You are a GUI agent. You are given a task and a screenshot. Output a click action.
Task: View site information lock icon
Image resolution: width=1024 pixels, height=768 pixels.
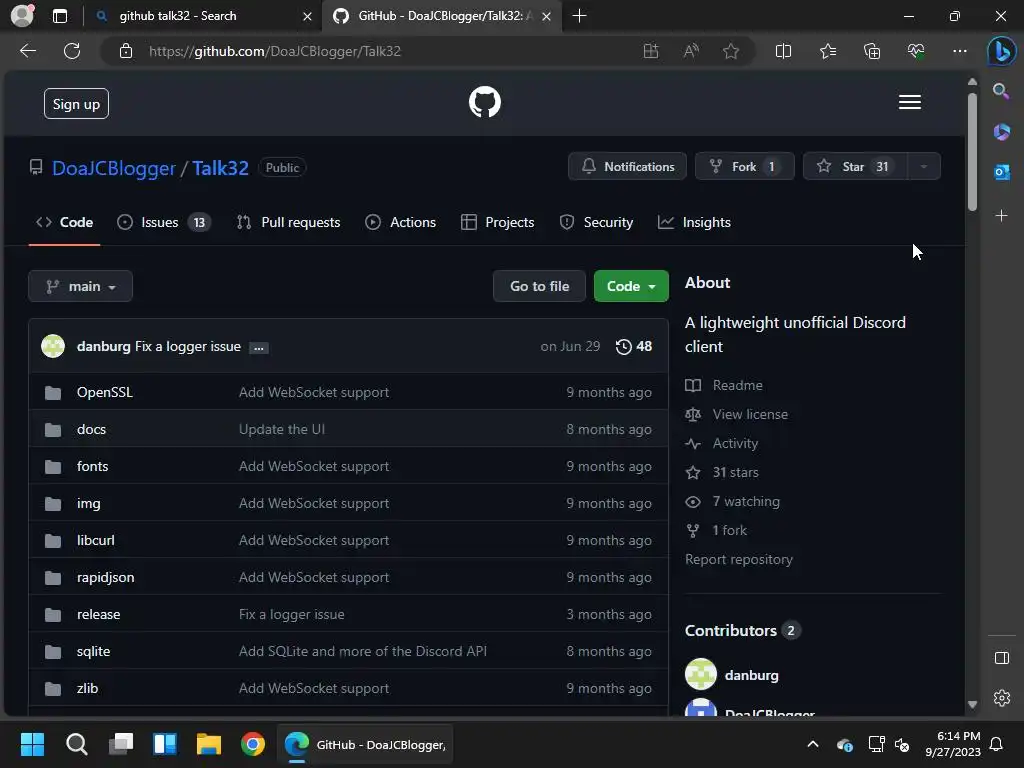[126, 51]
